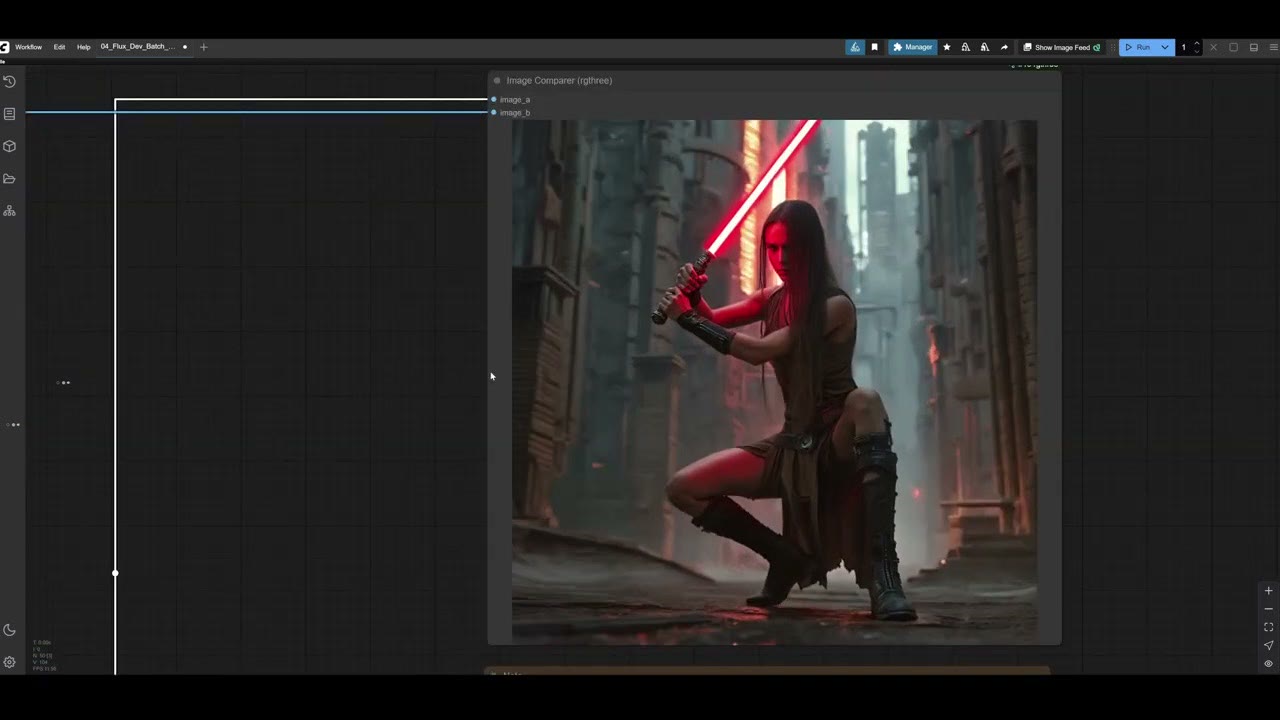Image resolution: width=1280 pixels, height=720 pixels.
Task: Zoom out the canvas with minus
Action: 1268,609
